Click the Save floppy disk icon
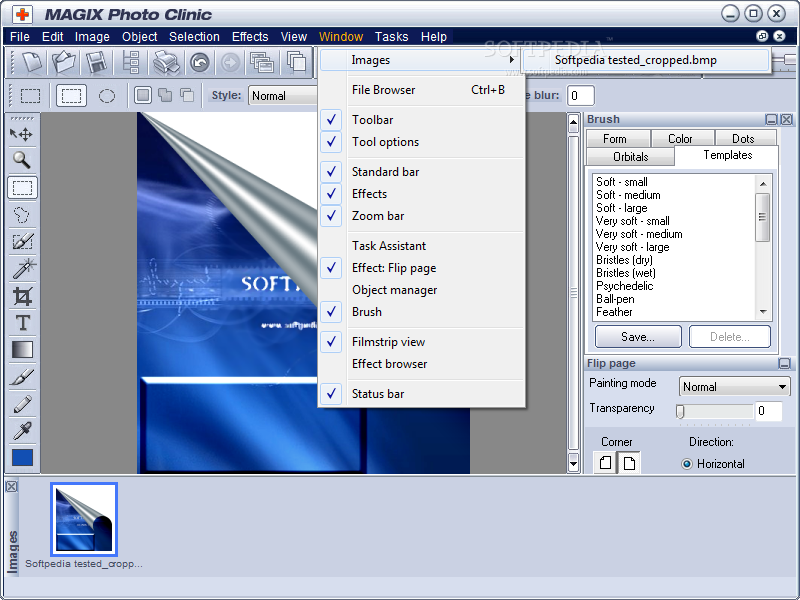The width and height of the screenshot is (800, 600). pos(96,63)
